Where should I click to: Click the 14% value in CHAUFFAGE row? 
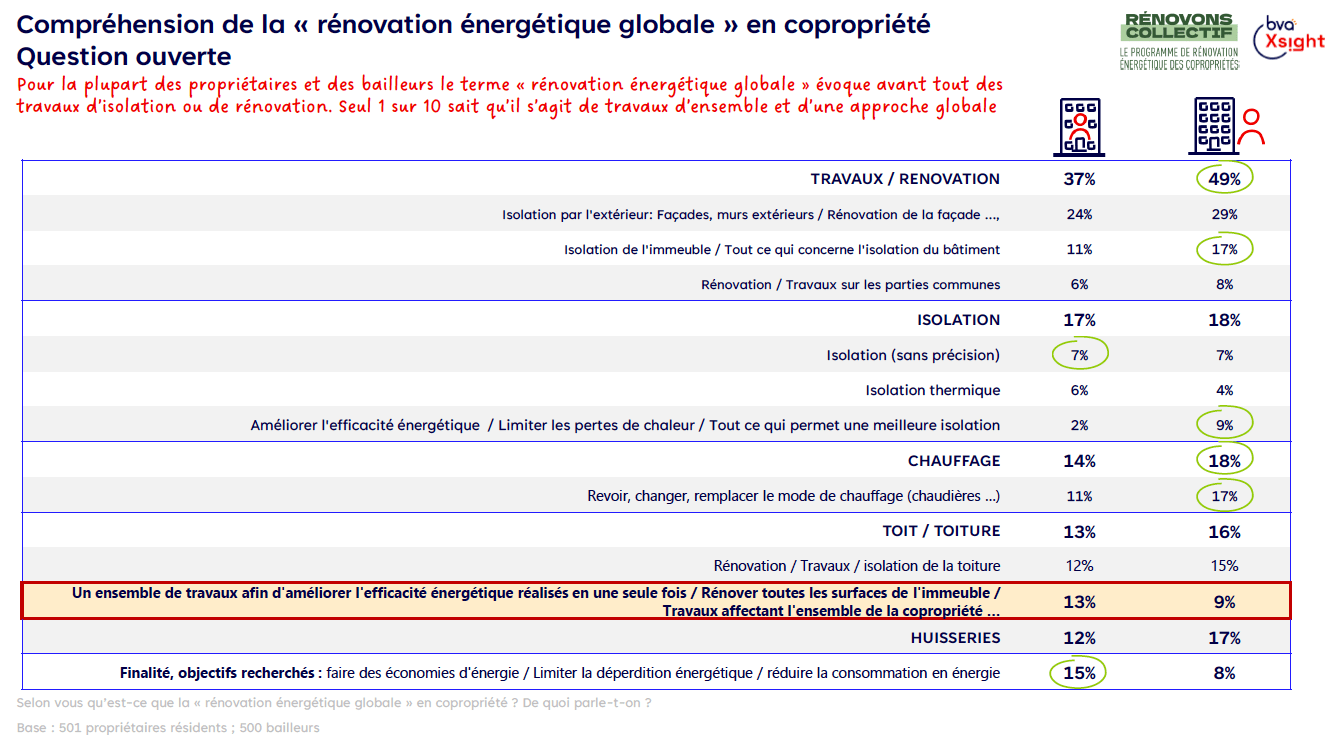[x=1079, y=461]
